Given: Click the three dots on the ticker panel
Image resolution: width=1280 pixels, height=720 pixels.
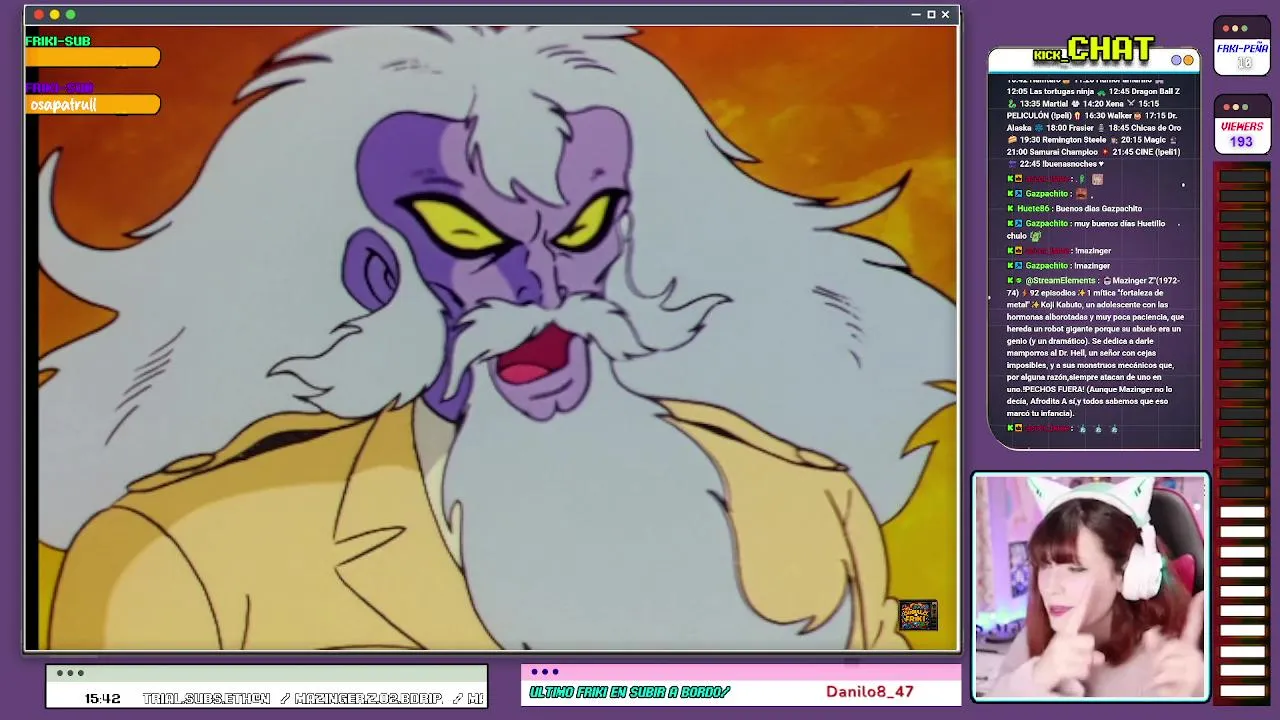Looking at the screenshot, I should [x=70, y=673].
